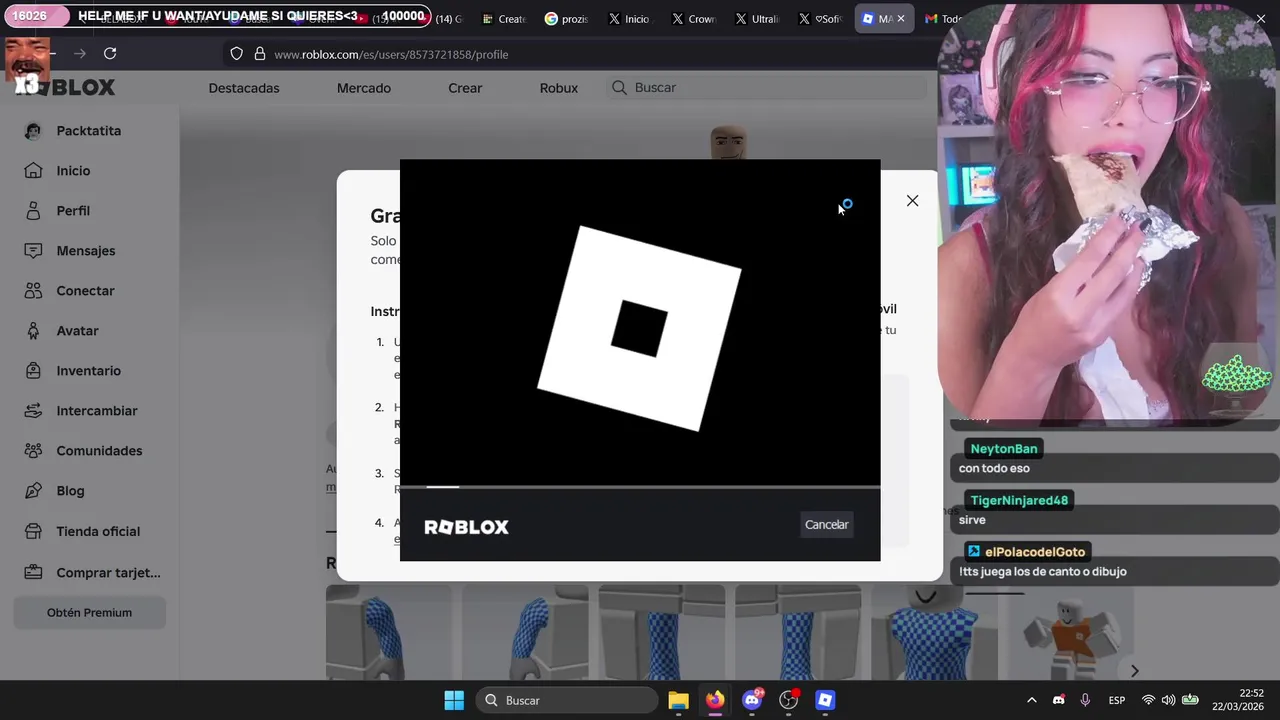Switch to the X Crown tab
This screenshot has height=720, width=1280.
click(694, 19)
